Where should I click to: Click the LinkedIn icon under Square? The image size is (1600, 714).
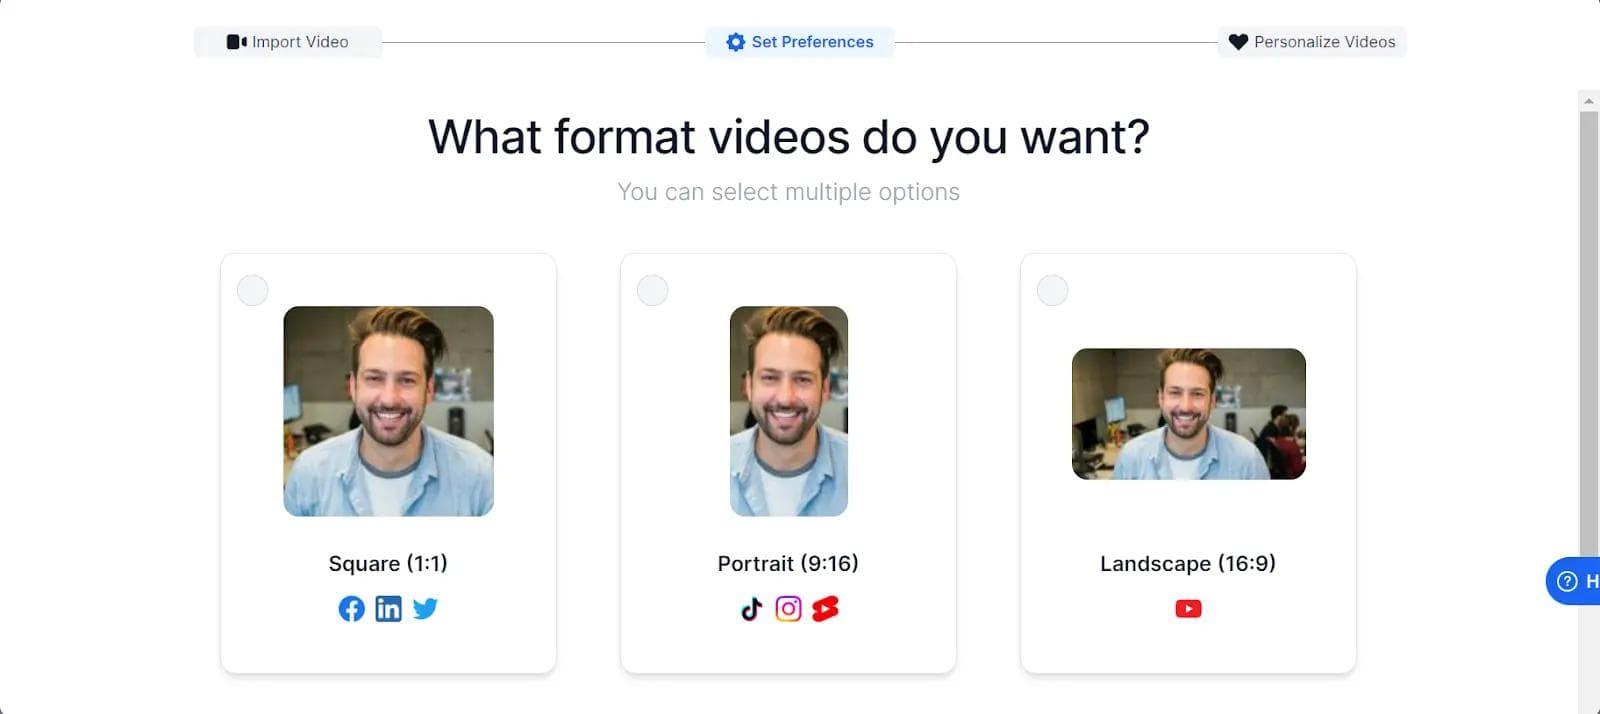pos(388,608)
